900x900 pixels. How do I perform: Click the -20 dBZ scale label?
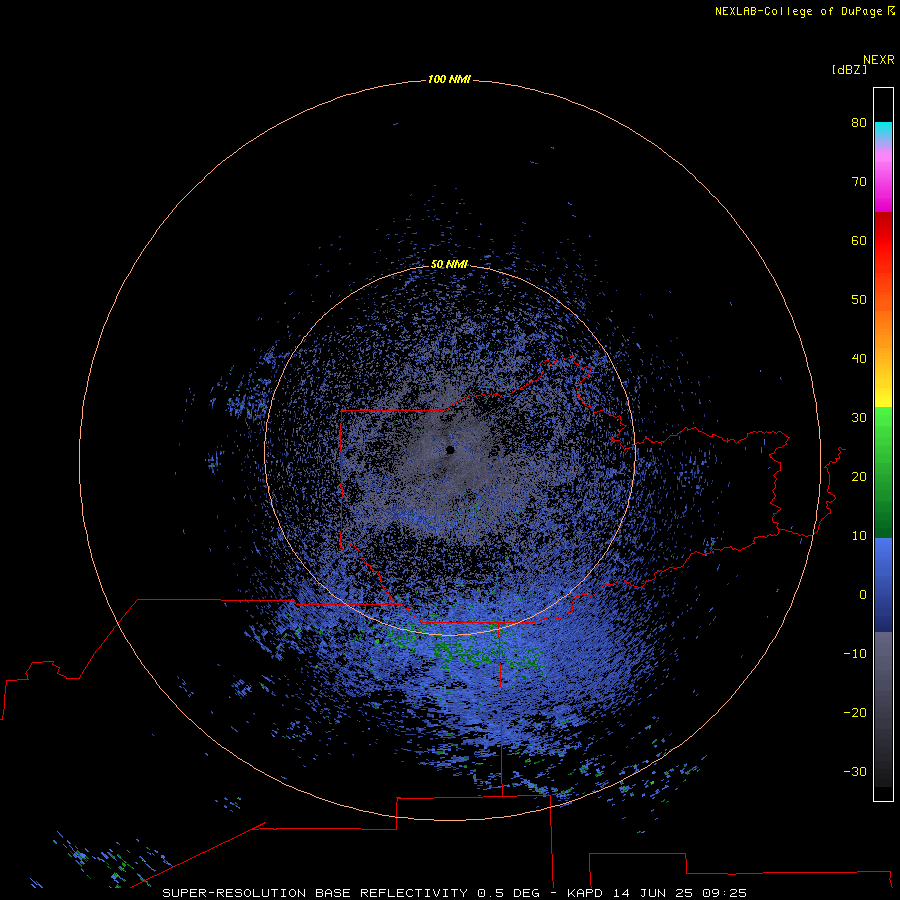[855, 713]
